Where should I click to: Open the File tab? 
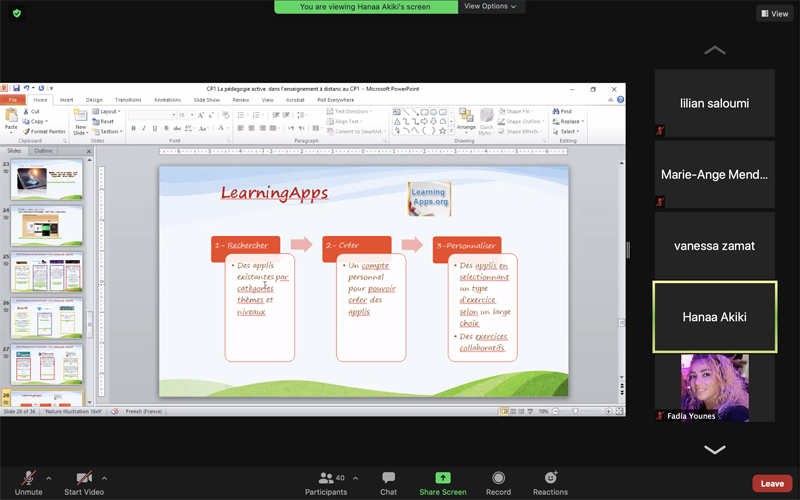click(13, 100)
